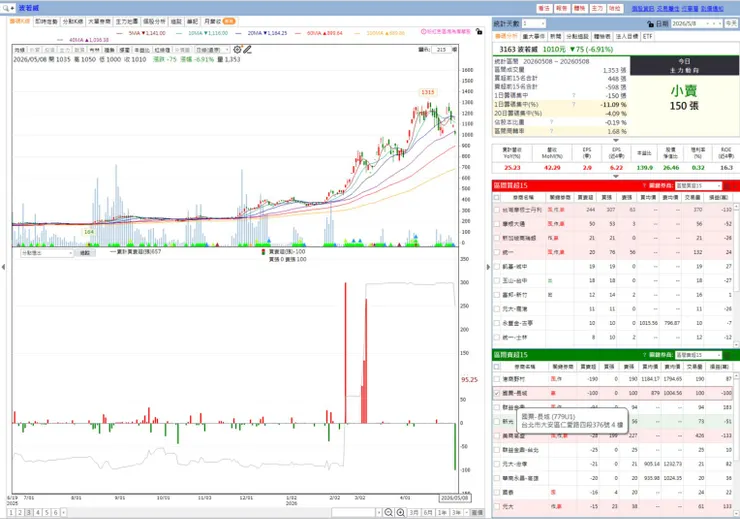Check the 台灣摩根士丹利 broker checkbox
The image size is (740, 519).
tap(496, 209)
